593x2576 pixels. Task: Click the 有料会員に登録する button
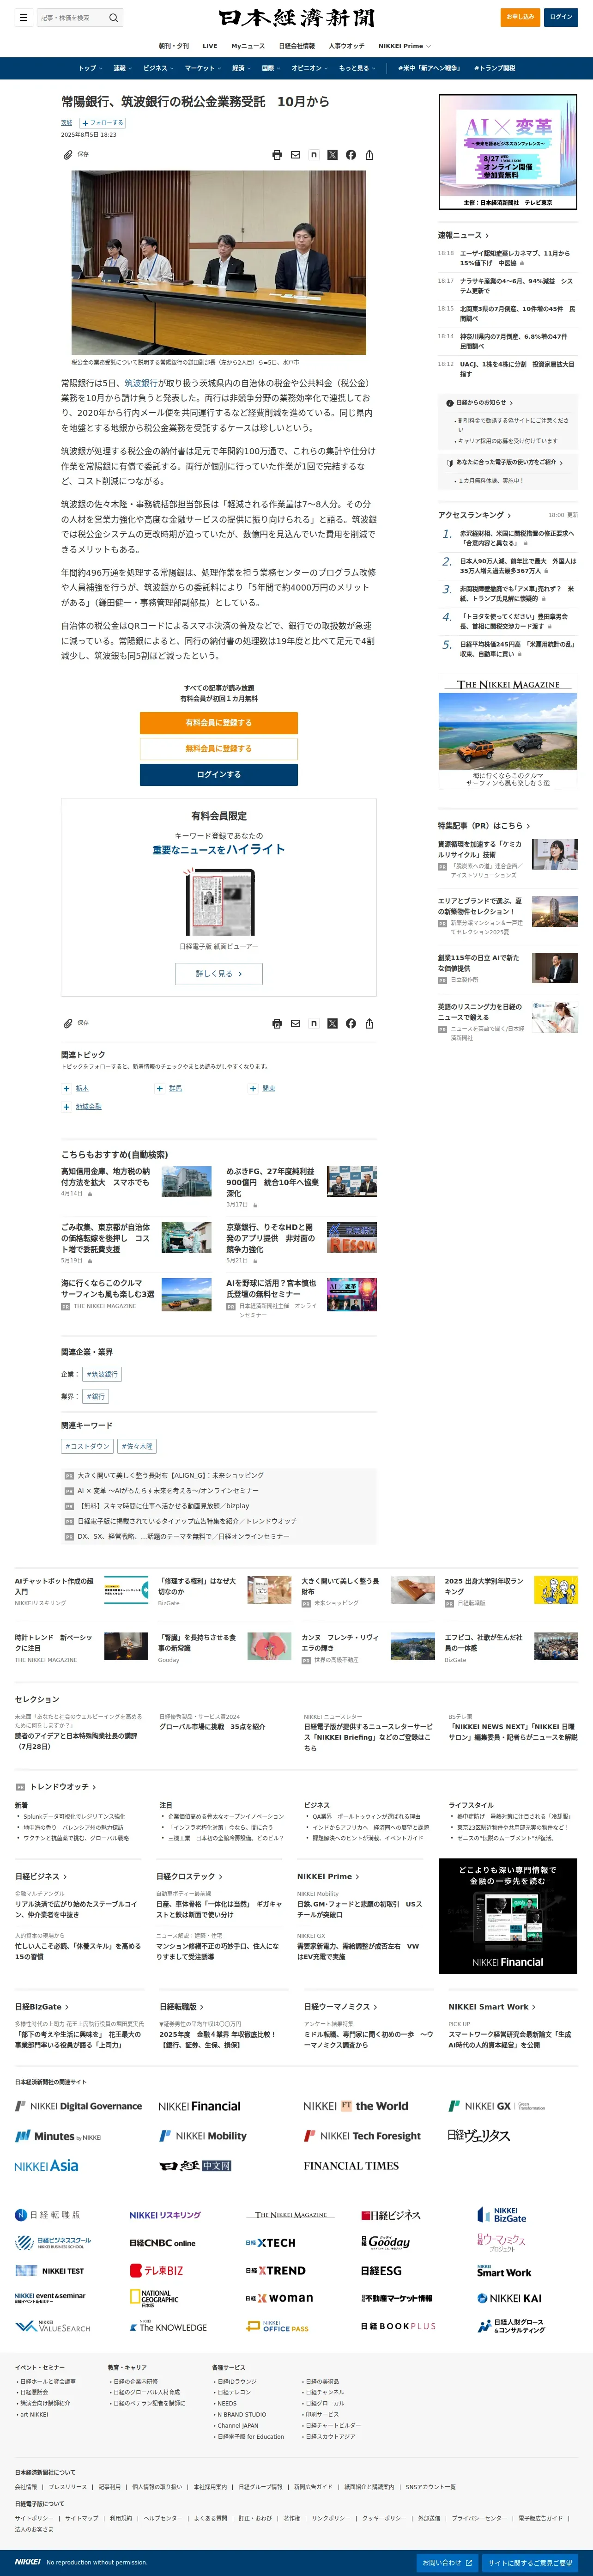click(x=219, y=723)
